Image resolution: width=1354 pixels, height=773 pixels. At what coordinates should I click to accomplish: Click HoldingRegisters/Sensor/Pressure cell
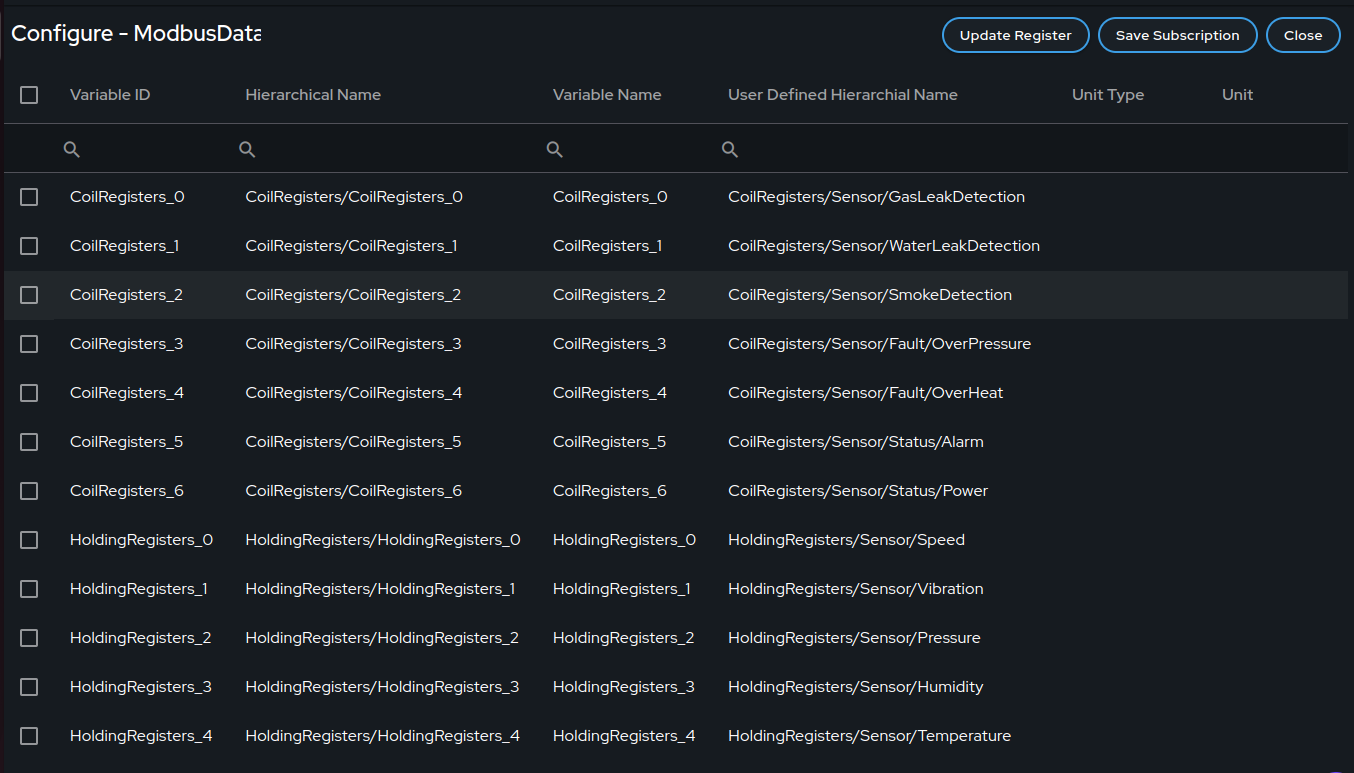[854, 638]
